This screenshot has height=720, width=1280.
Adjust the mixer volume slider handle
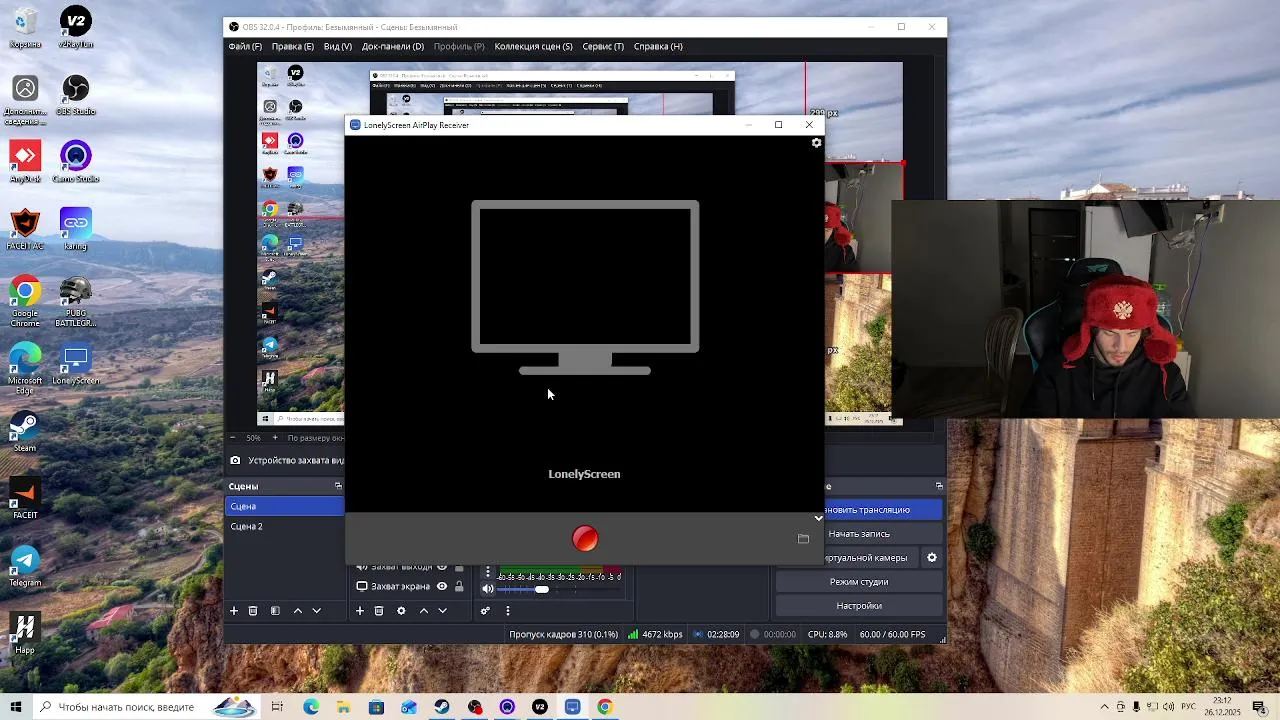click(x=541, y=589)
